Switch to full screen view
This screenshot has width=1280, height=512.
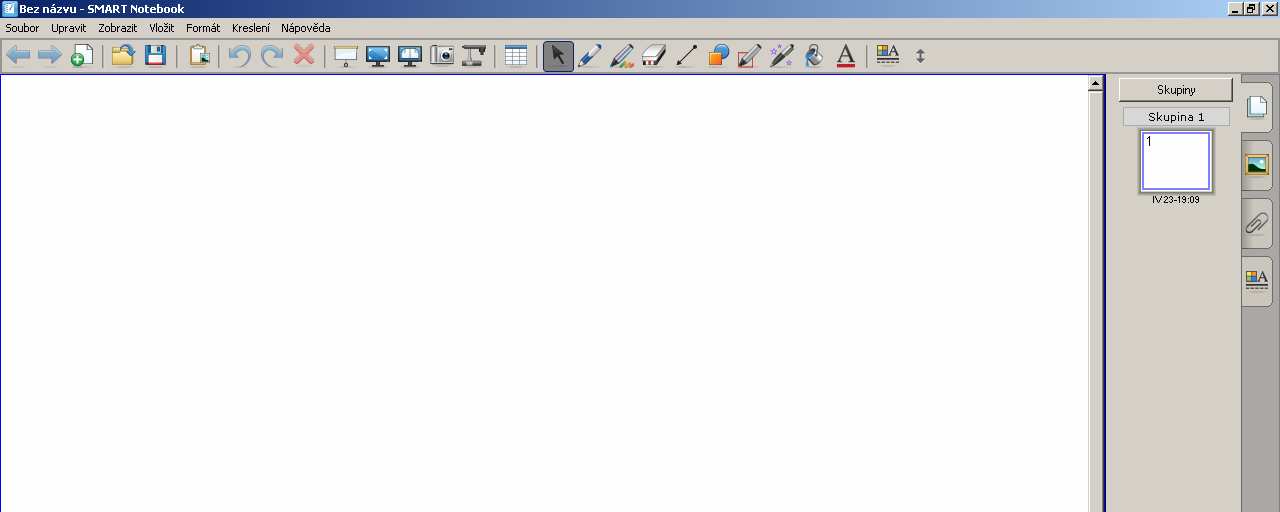coord(378,56)
